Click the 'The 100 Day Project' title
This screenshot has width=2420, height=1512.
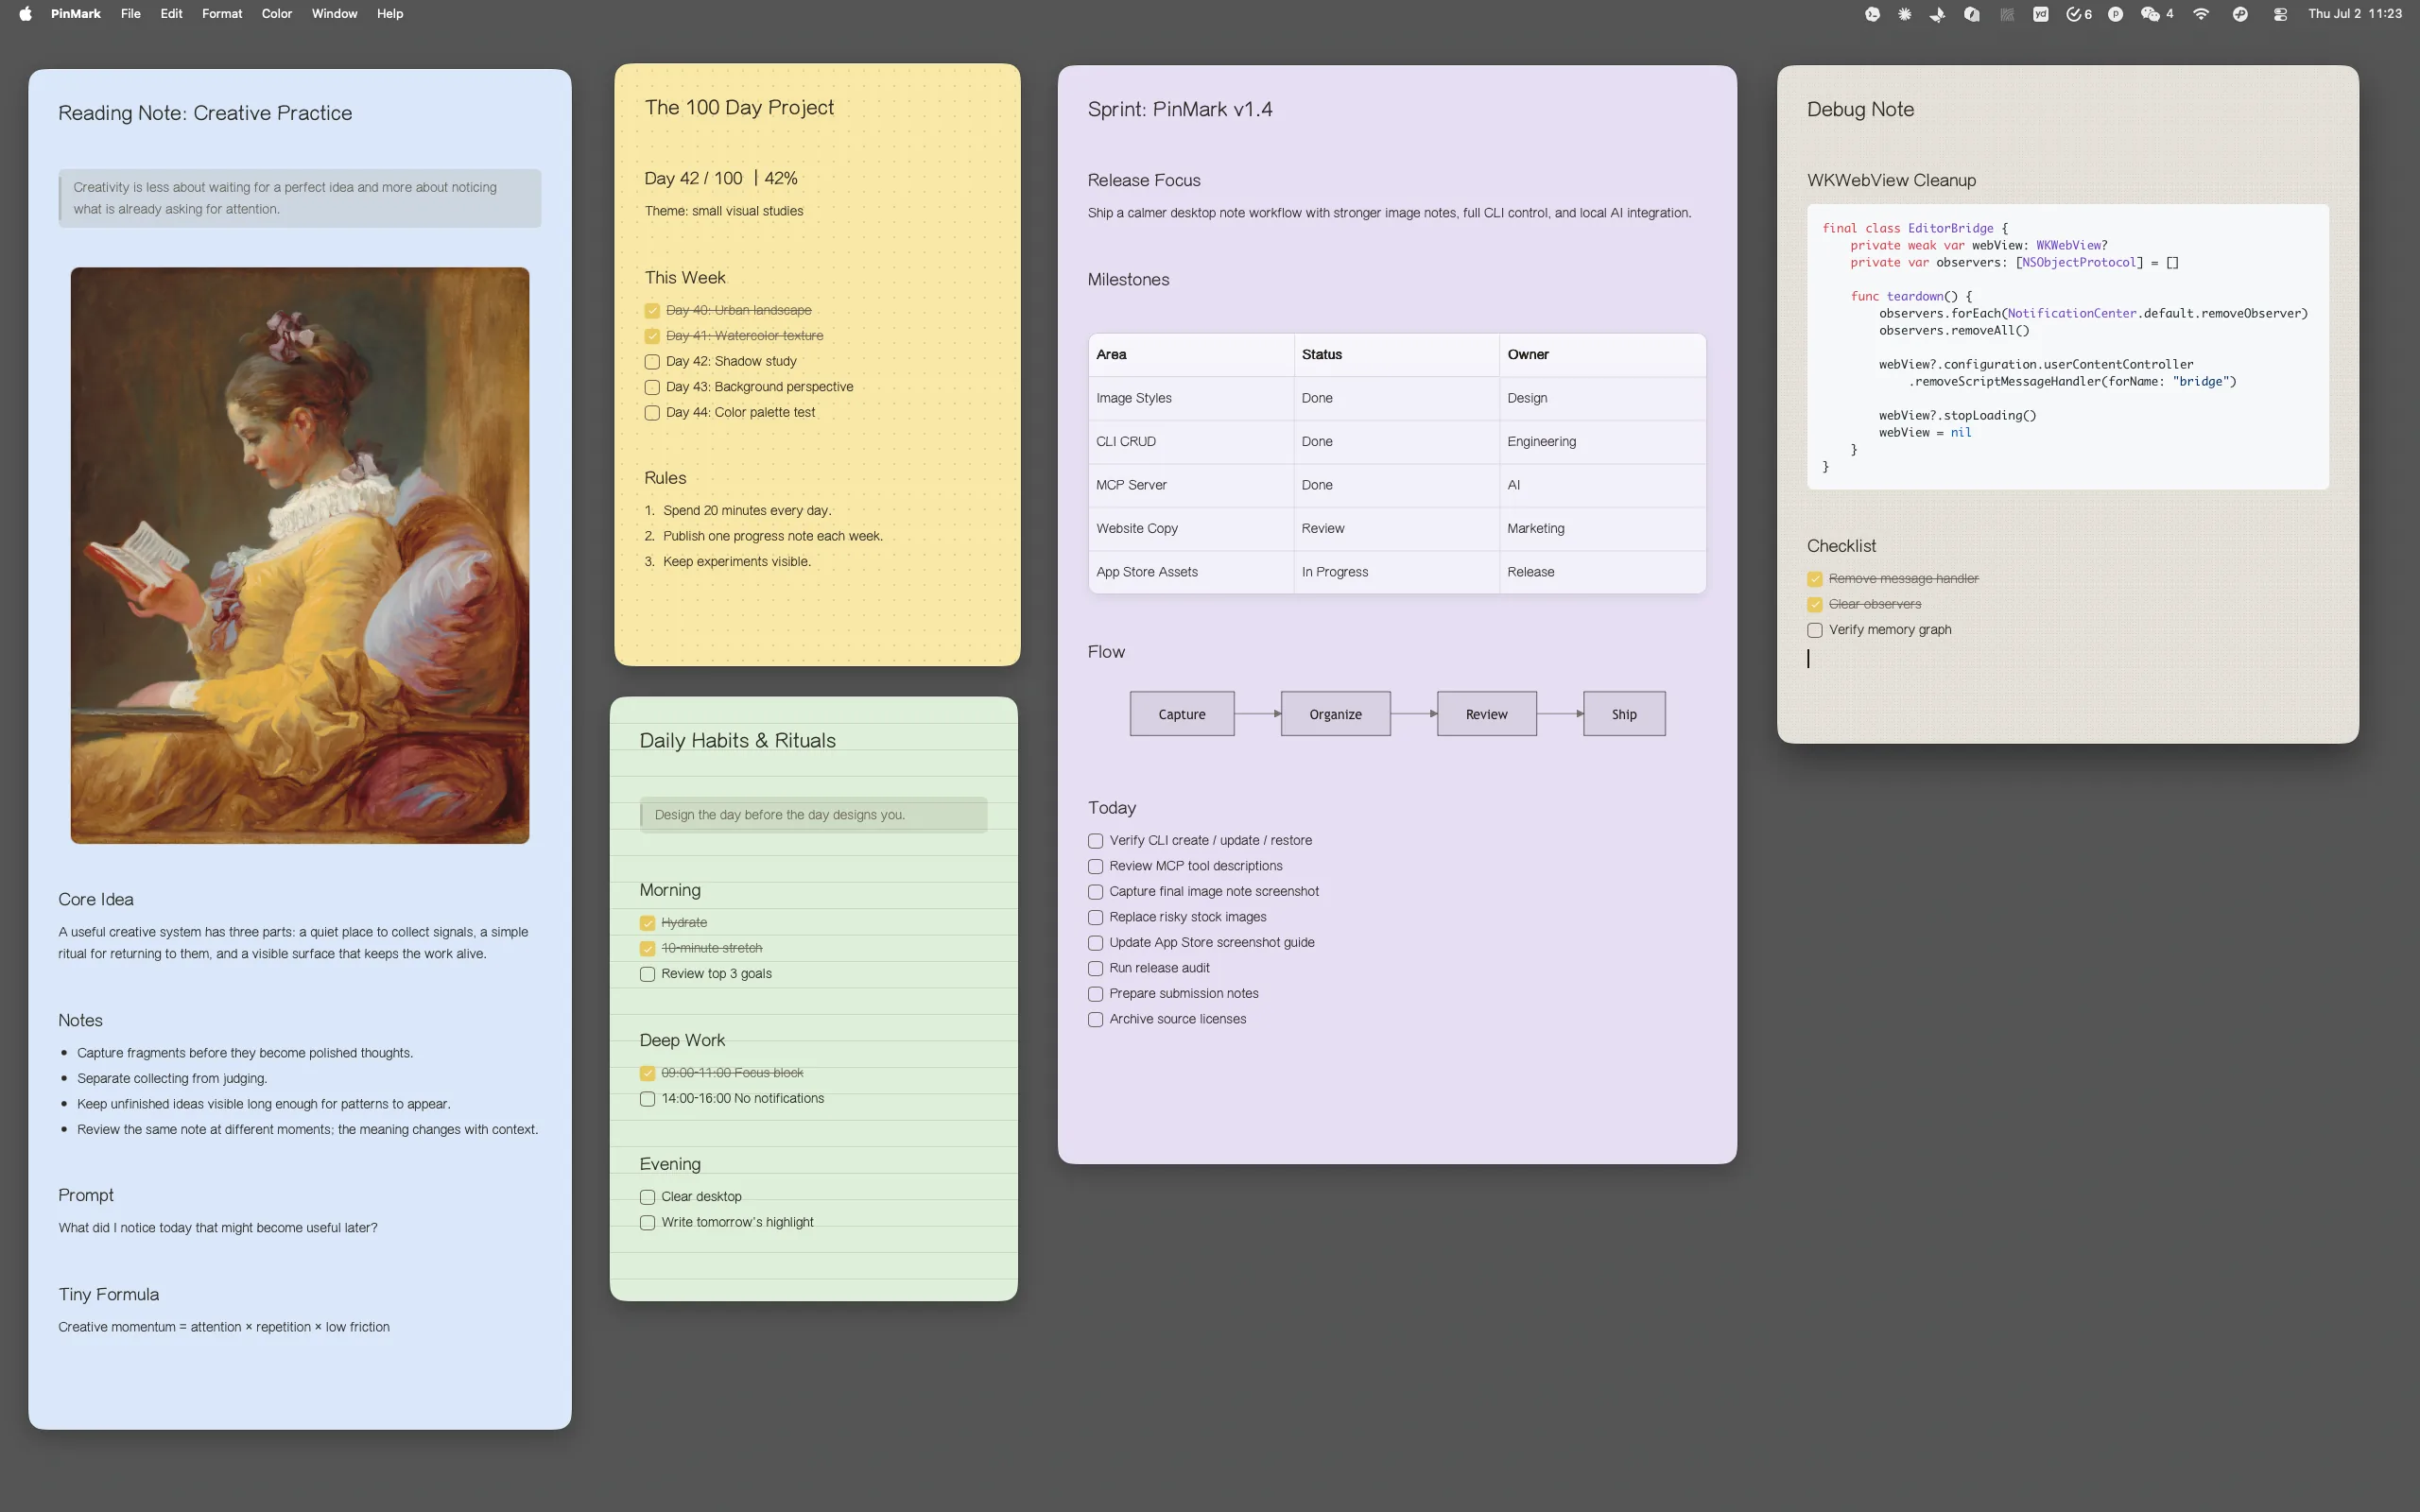pos(739,107)
